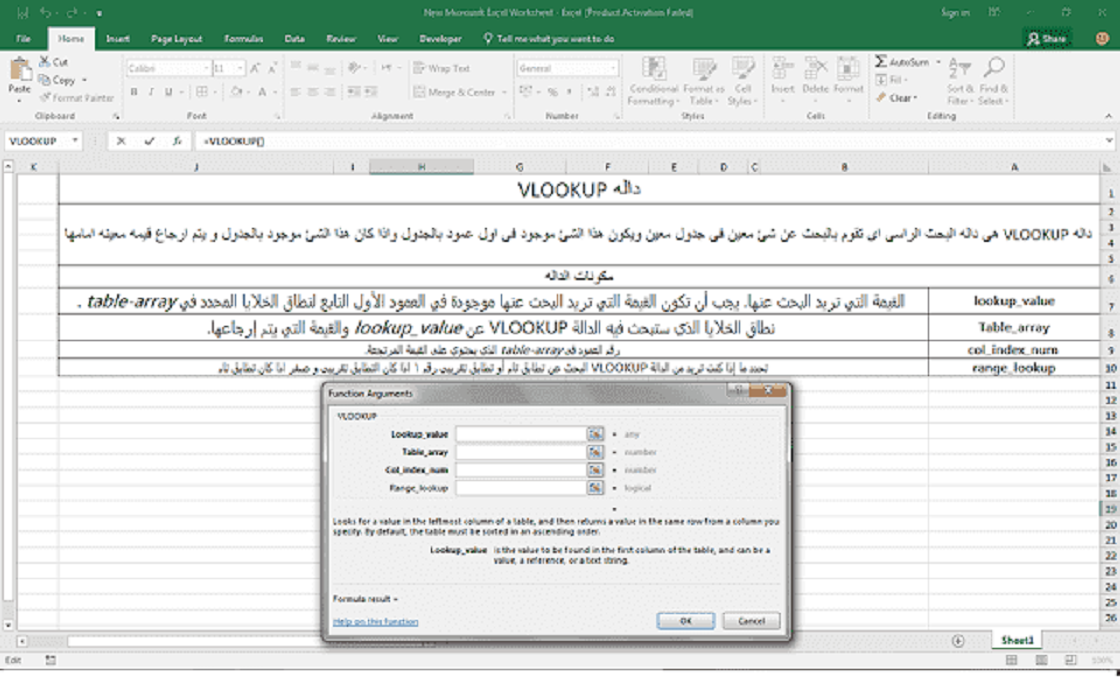
Task: Save with the Quick Access save icon
Action: 22,13
